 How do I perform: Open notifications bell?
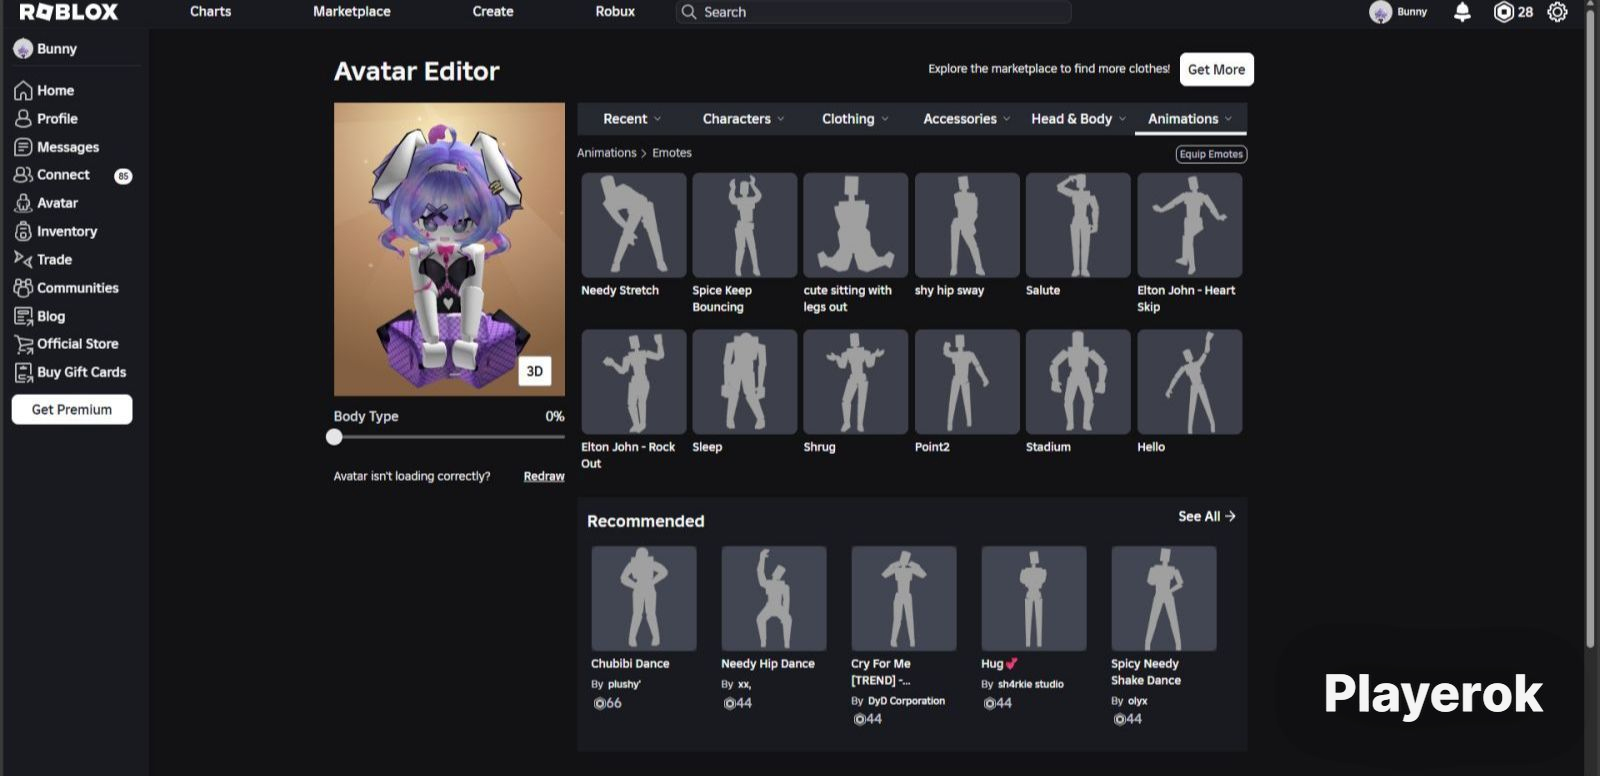[x=1462, y=12]
